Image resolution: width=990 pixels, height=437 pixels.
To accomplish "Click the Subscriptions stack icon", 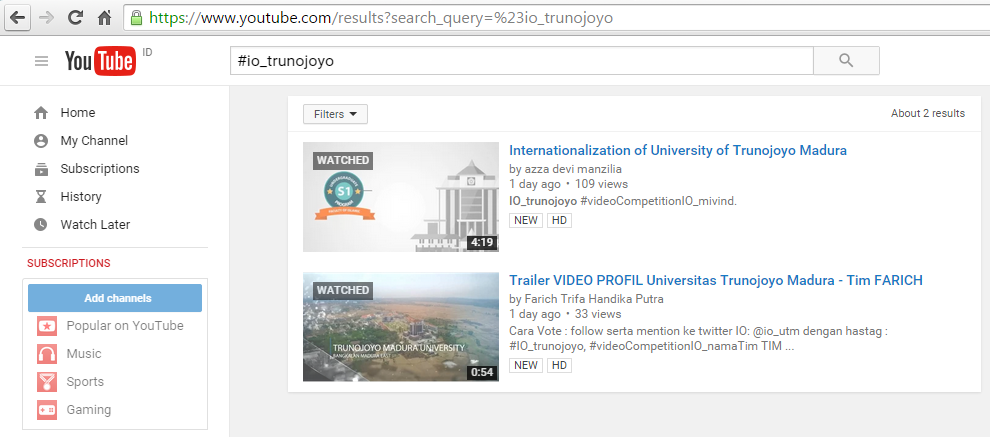I will (41, 169).
